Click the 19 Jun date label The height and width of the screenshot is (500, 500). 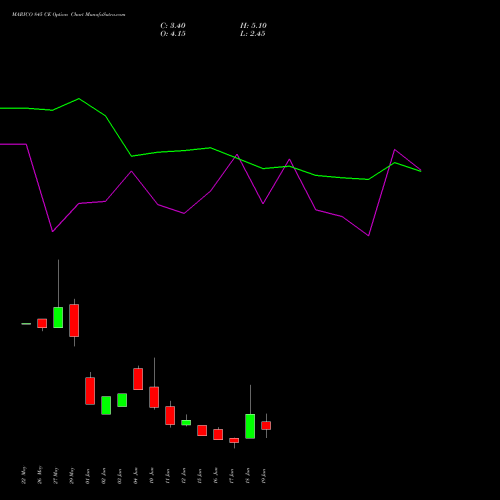264,476
